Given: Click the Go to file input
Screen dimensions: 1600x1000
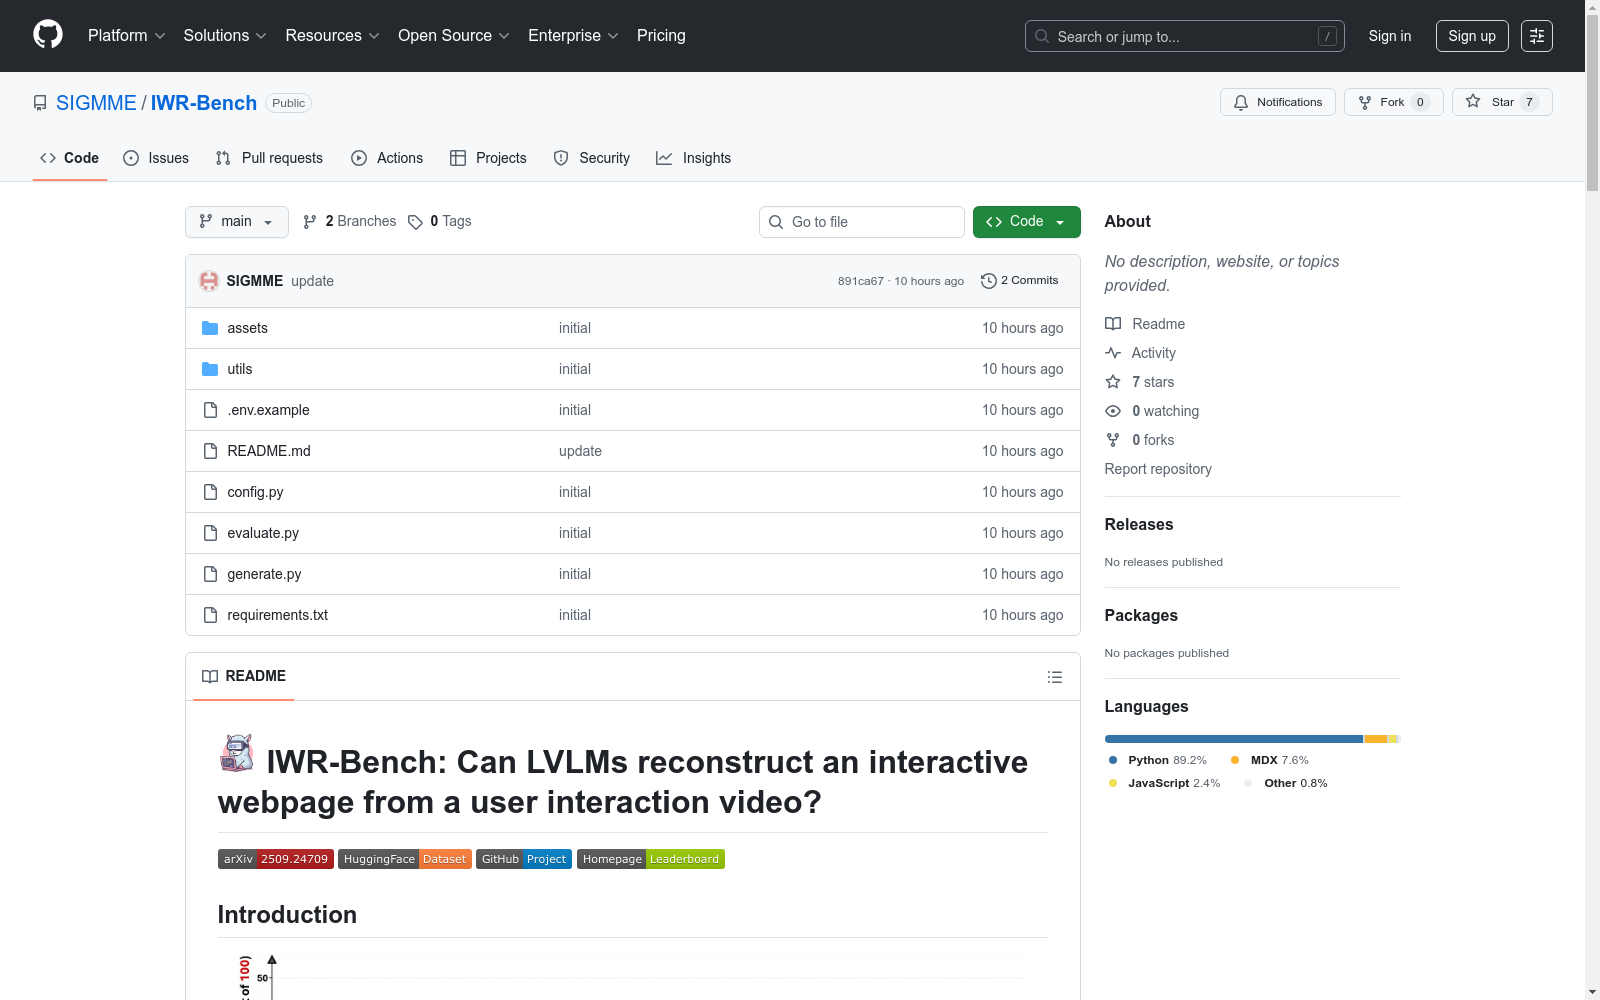Looking at the screenshot, I should 862,222.
